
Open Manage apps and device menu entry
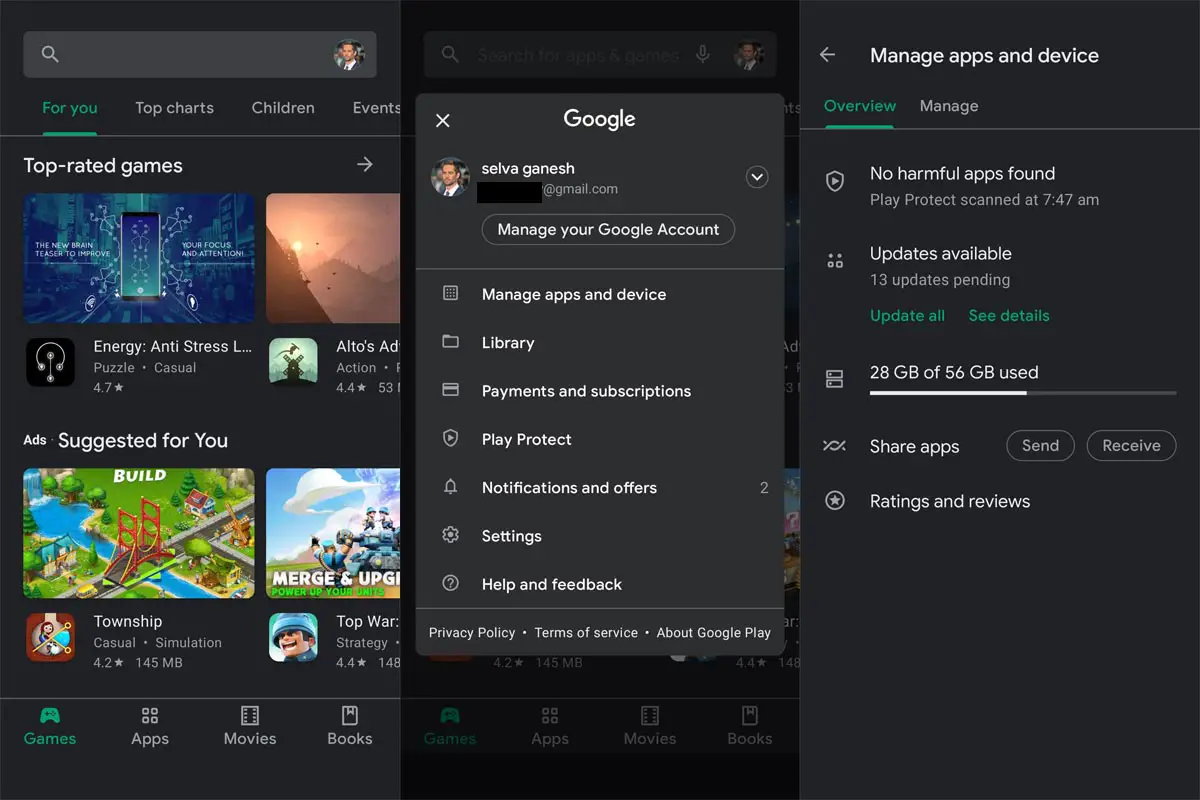tap(600, 294)
